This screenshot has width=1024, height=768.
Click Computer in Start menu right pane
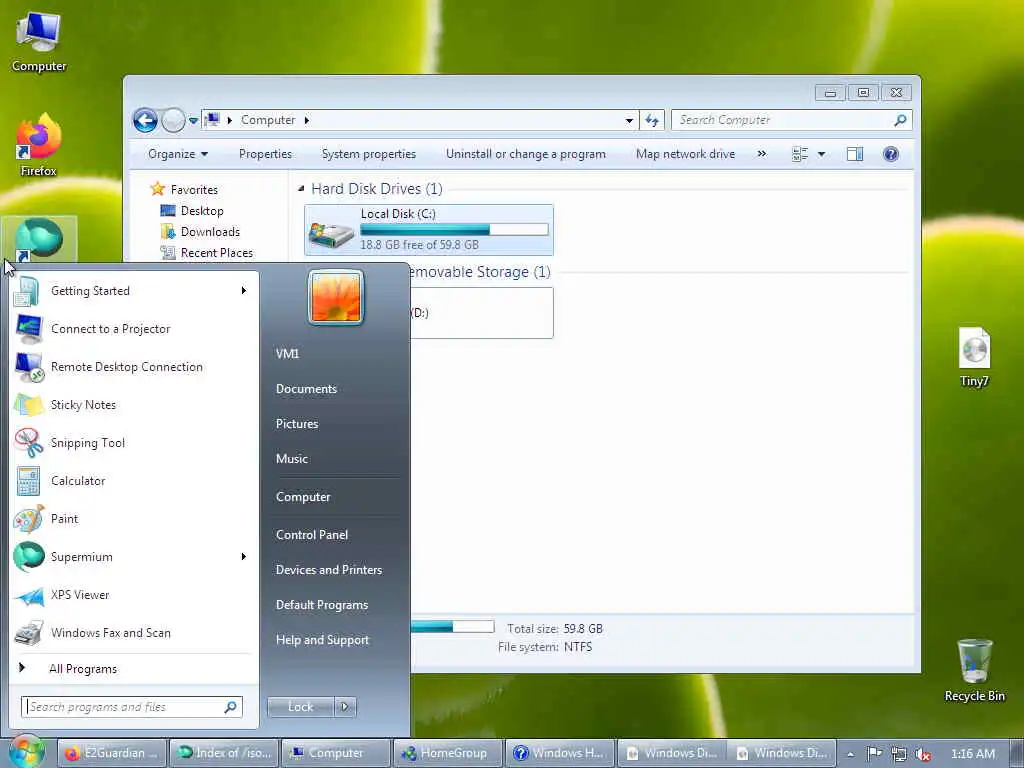[x=303, y=497]
